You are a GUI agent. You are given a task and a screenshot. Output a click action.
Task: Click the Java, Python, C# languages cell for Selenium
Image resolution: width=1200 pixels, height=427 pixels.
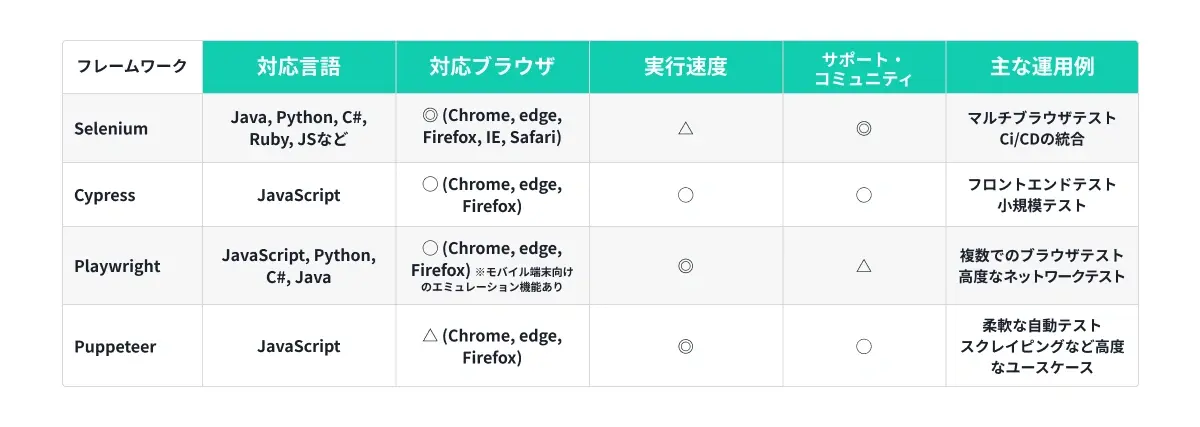point(299,128)
